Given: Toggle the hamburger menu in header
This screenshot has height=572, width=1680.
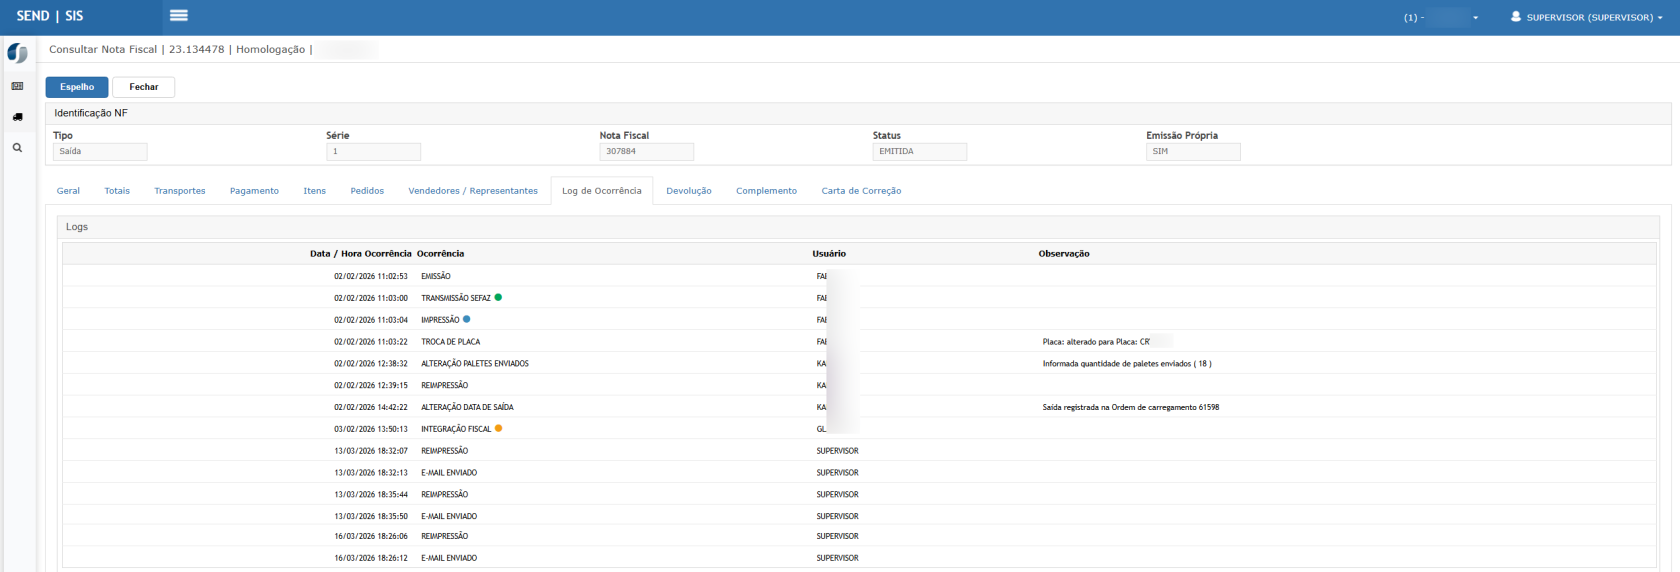Looking at the screenshot, I should [x=179, y=16].
